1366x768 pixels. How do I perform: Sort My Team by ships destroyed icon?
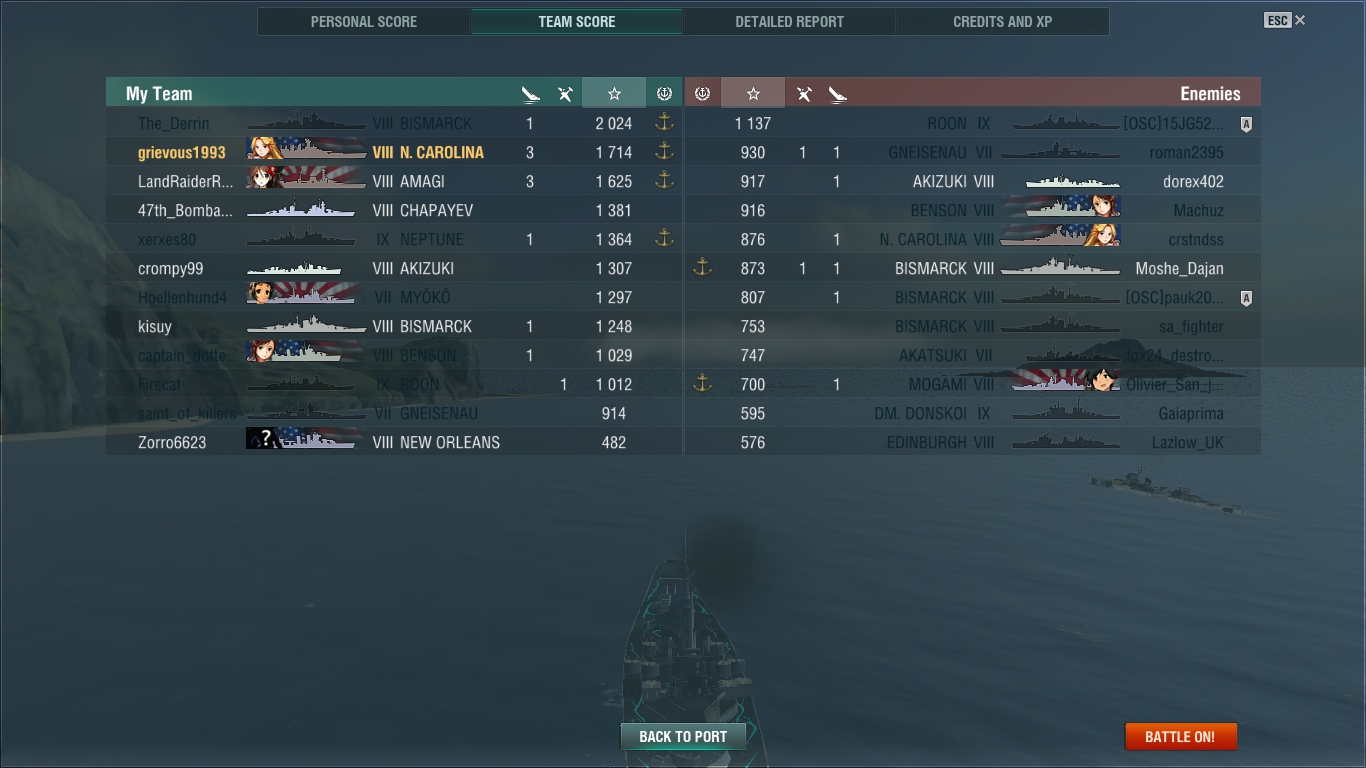coord(530,94)
